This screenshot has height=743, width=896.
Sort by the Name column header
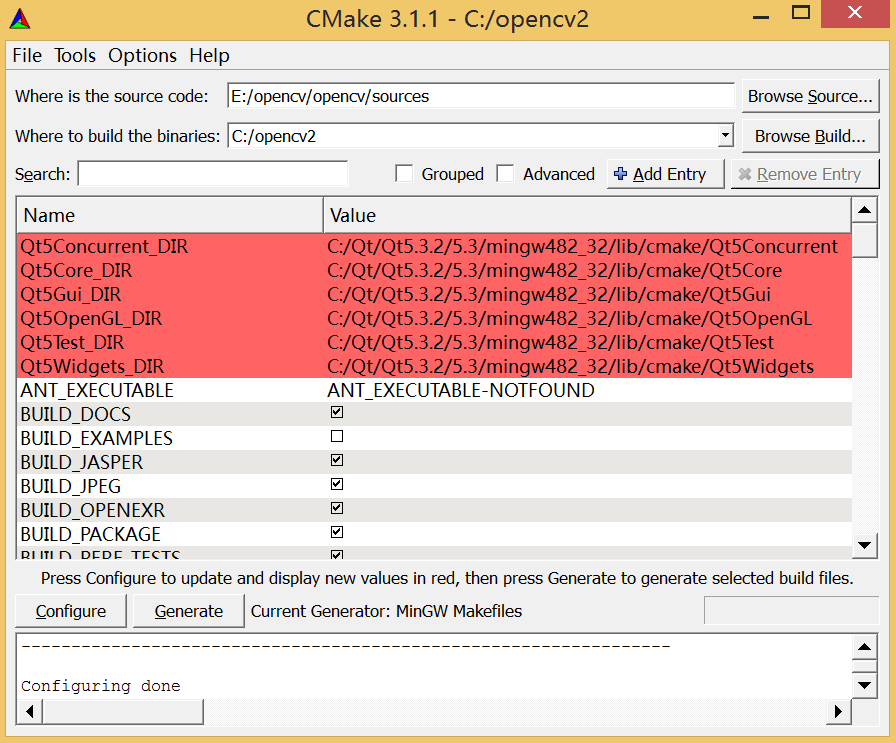click(x=170, y=215)
